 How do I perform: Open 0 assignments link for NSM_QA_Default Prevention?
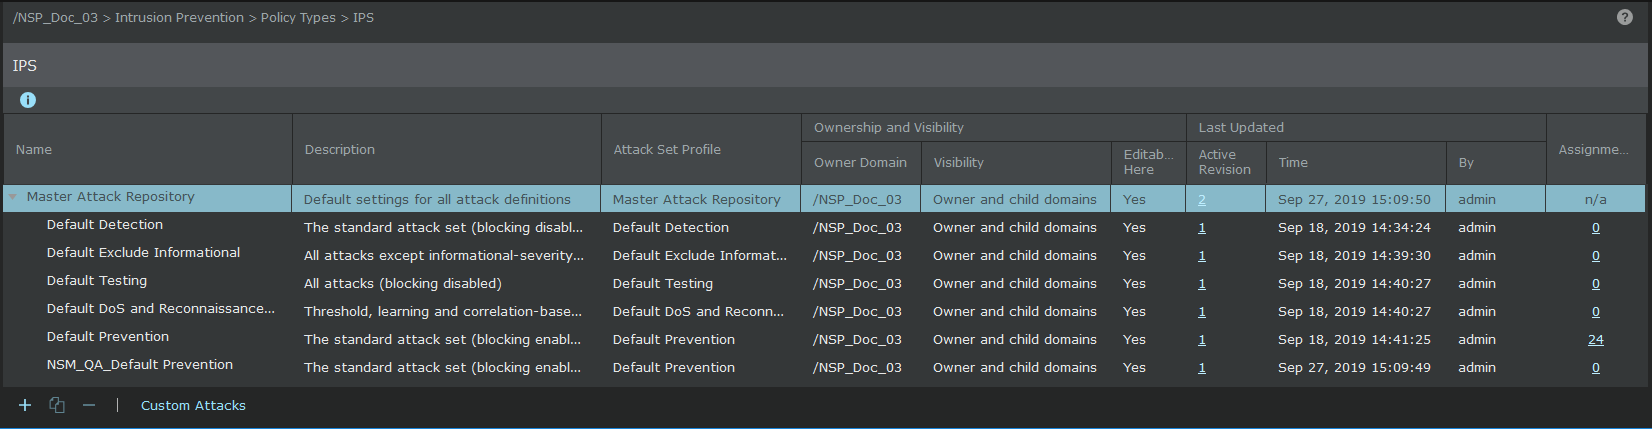click(x=1596, y=367)
